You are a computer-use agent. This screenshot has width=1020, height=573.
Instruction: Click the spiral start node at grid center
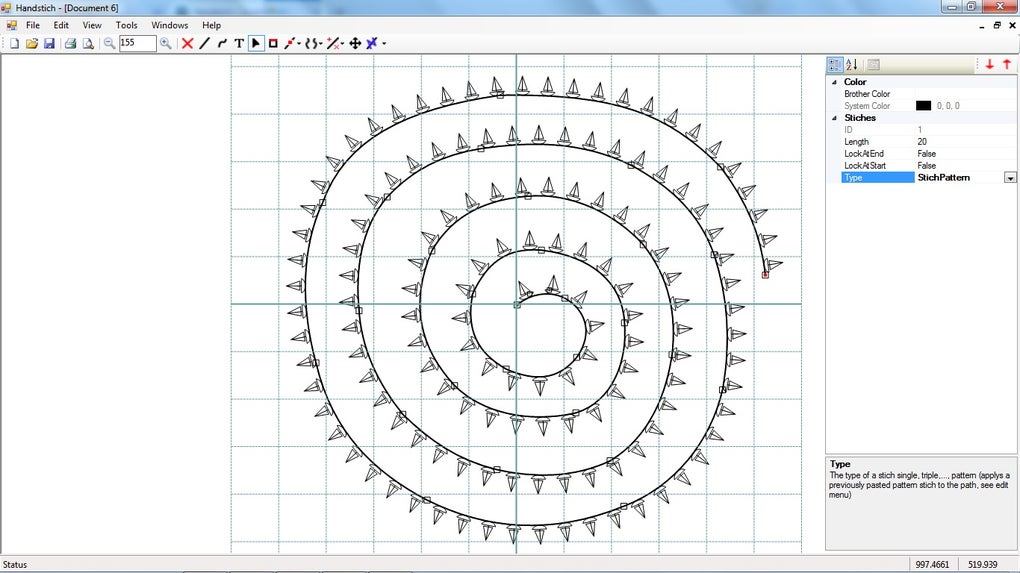pyautogui.click(x=517, y=304)
